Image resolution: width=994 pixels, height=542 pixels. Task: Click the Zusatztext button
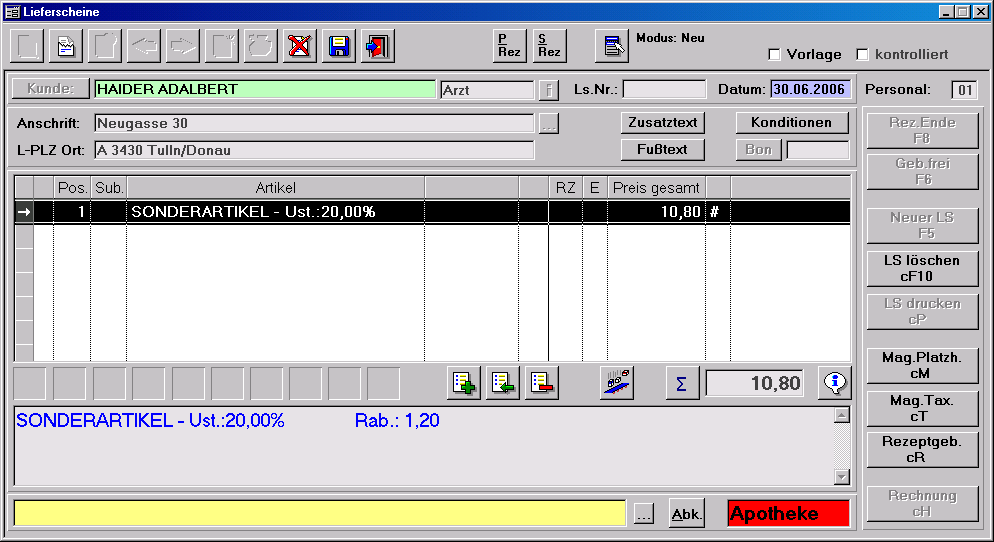tap(662, 123)
